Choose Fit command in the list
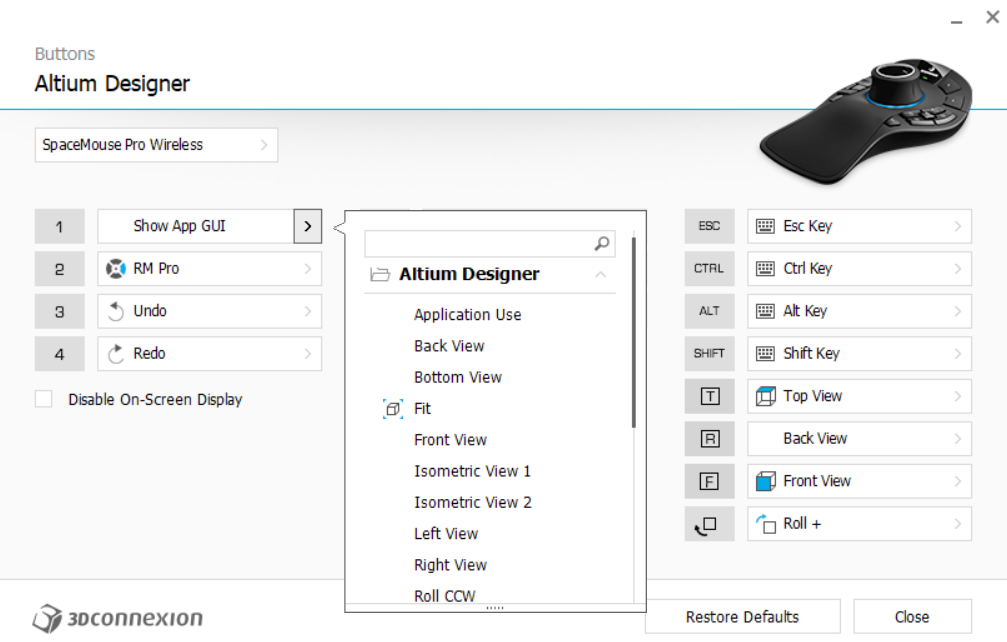1007x642 pixels. tap(423, 409)
